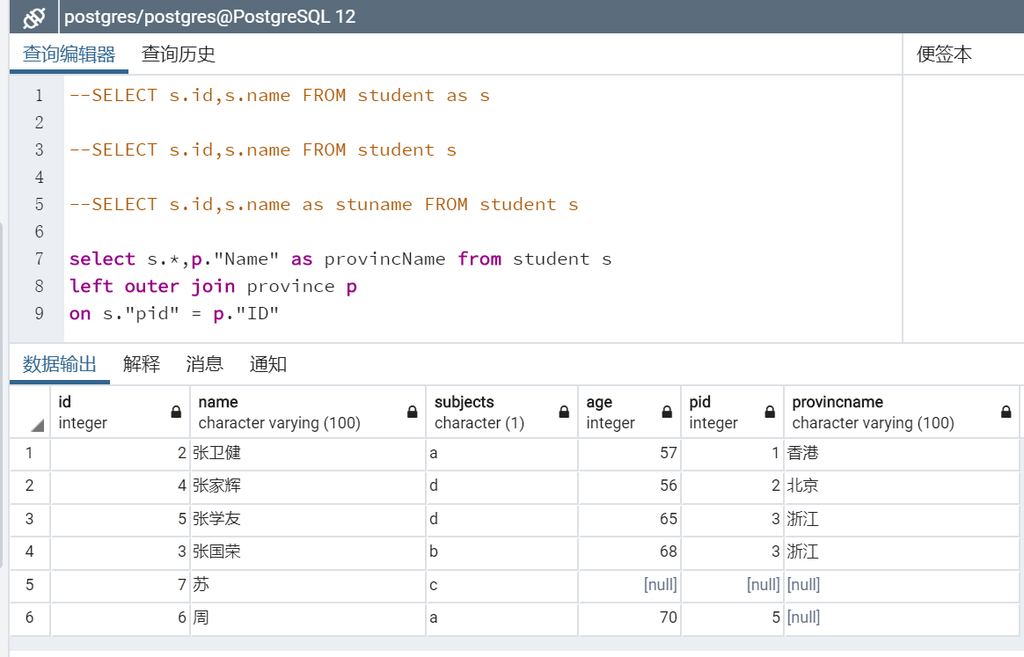Viewport: 1024px width, 657px height.
Task: Switch to the 查询历史 tab
Action: point(178,54)
